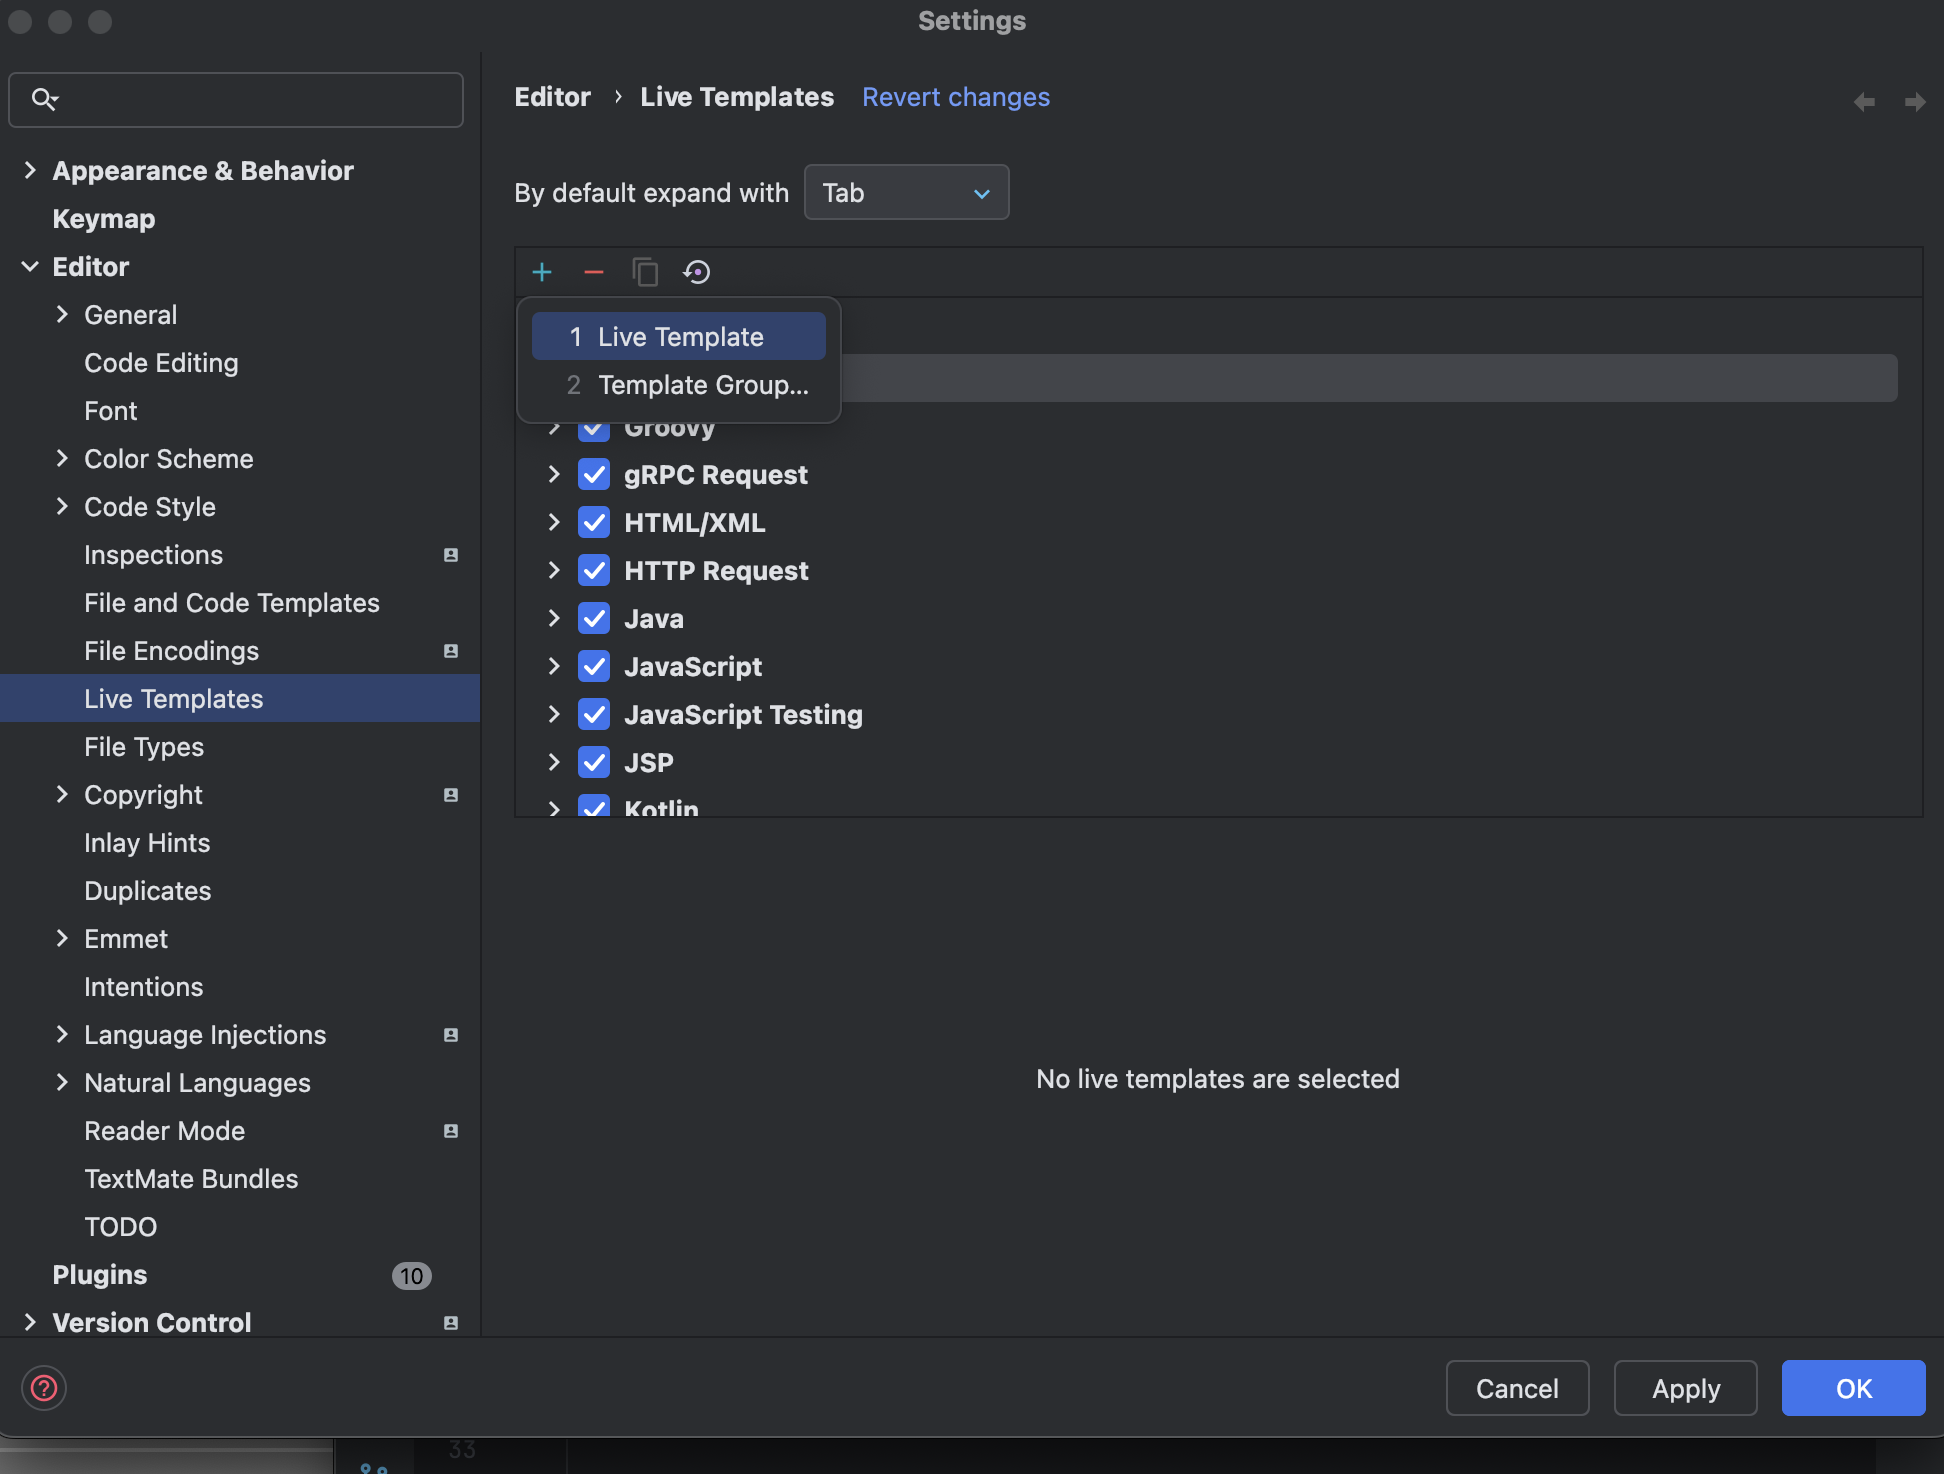This screenshot has height=1474, width=1944.
Task: Choose Live Template from popup menu
Action: tap(680, 337)
